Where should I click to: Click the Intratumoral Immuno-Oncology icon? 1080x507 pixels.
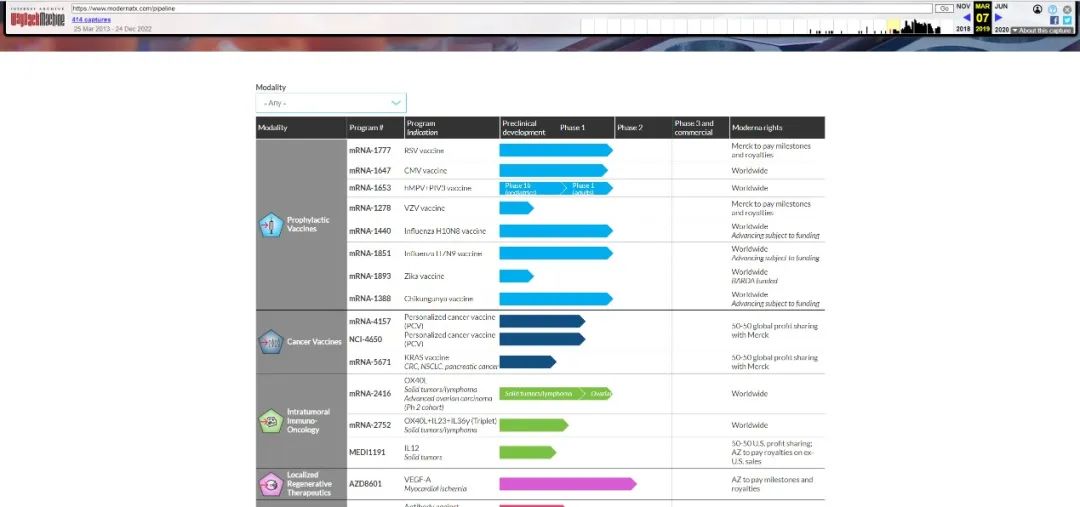click(271, 422)
